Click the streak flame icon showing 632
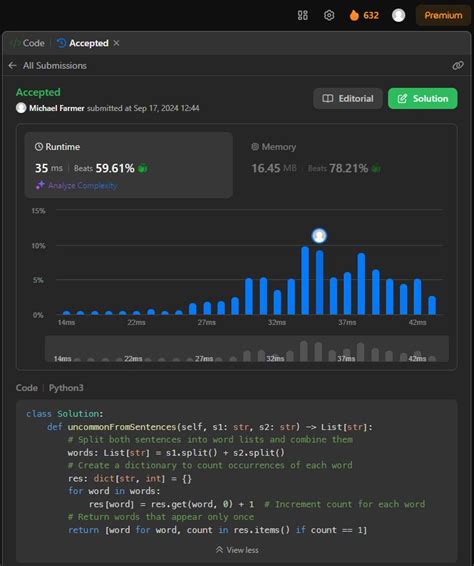The width and height of the screenshot is (474, 566). 354,15
